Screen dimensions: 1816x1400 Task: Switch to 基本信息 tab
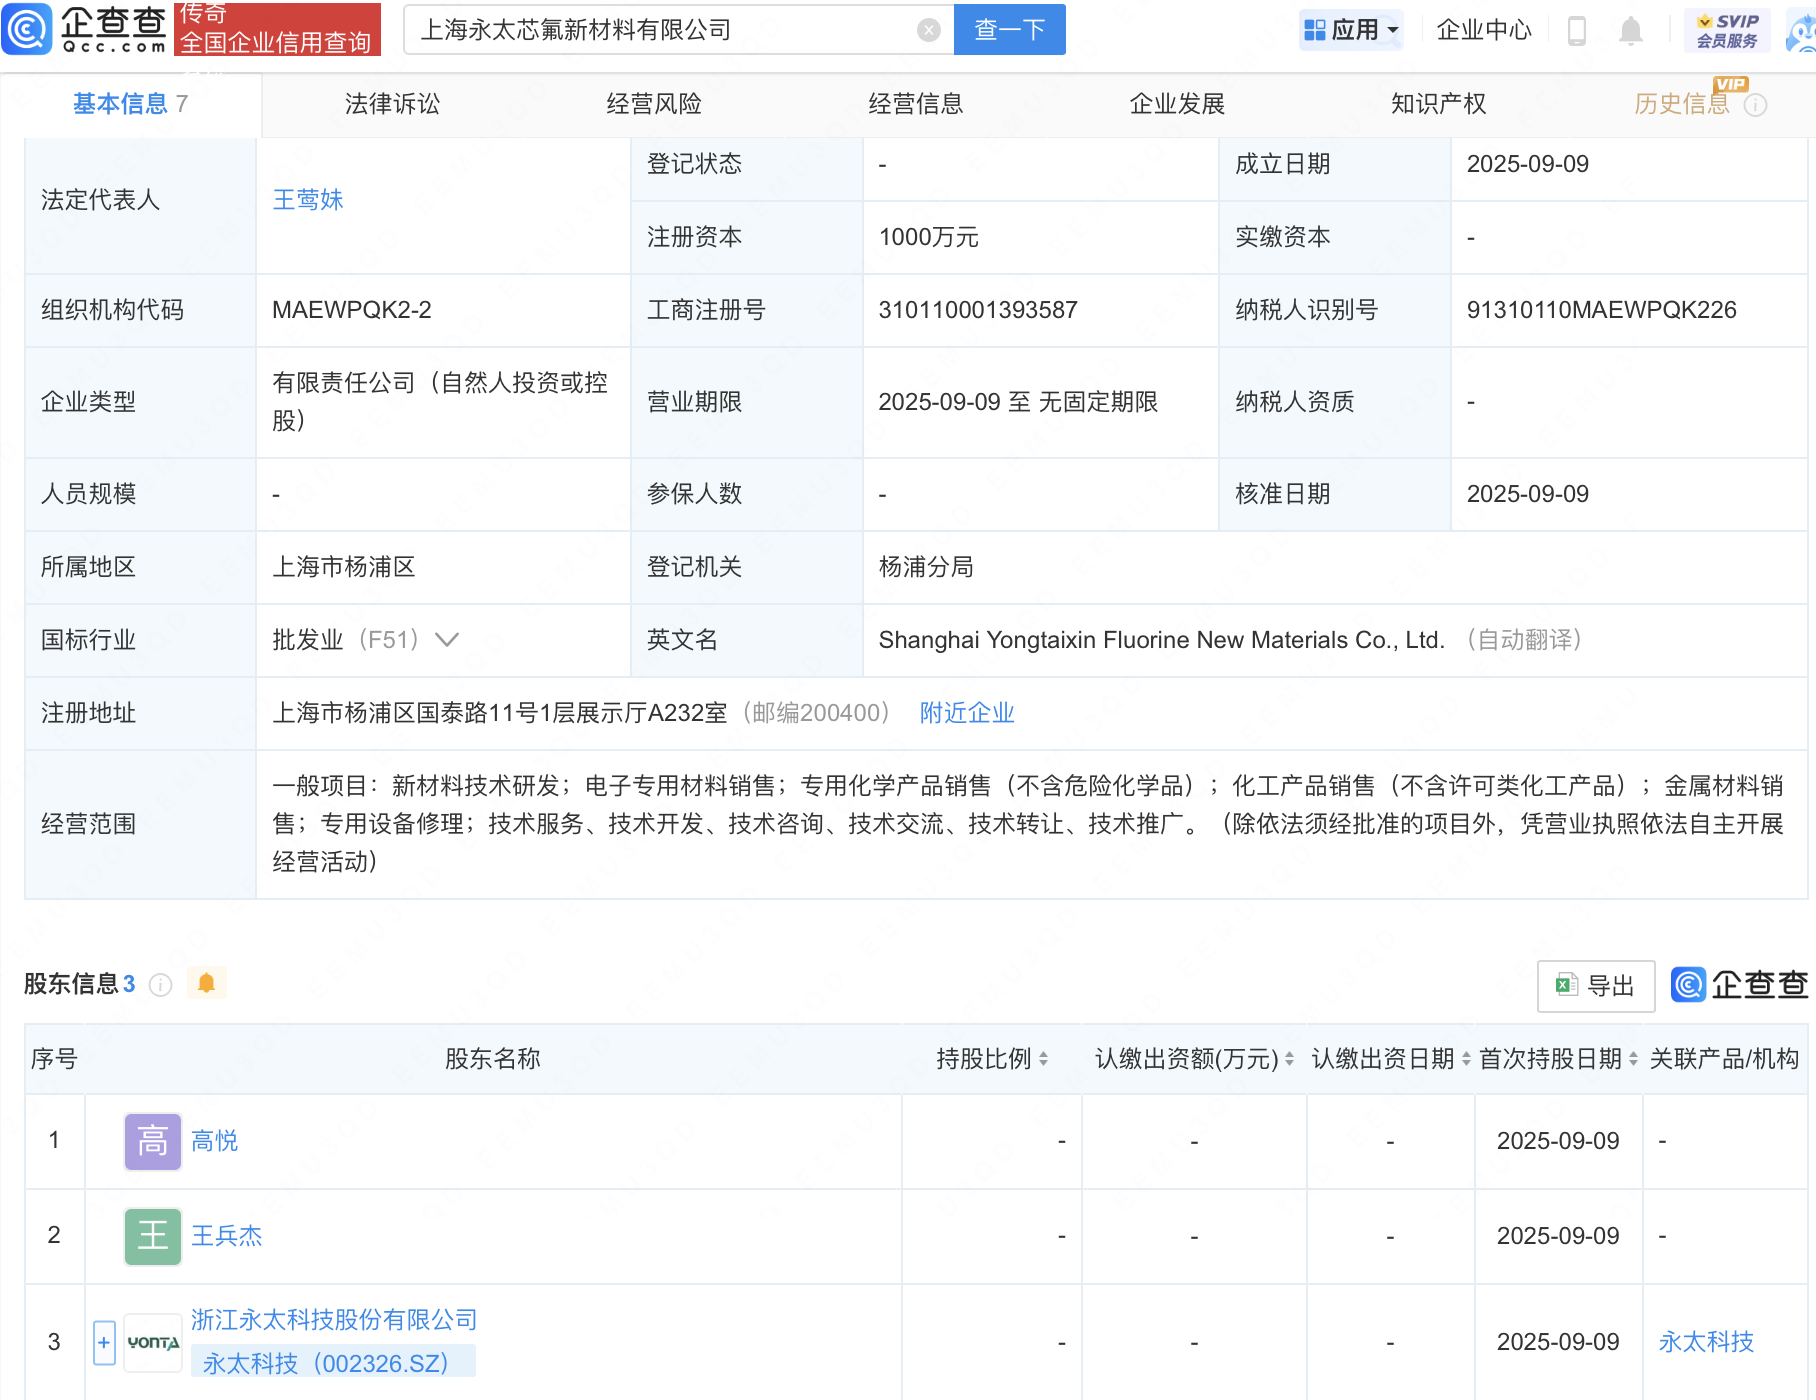(130, 104)
